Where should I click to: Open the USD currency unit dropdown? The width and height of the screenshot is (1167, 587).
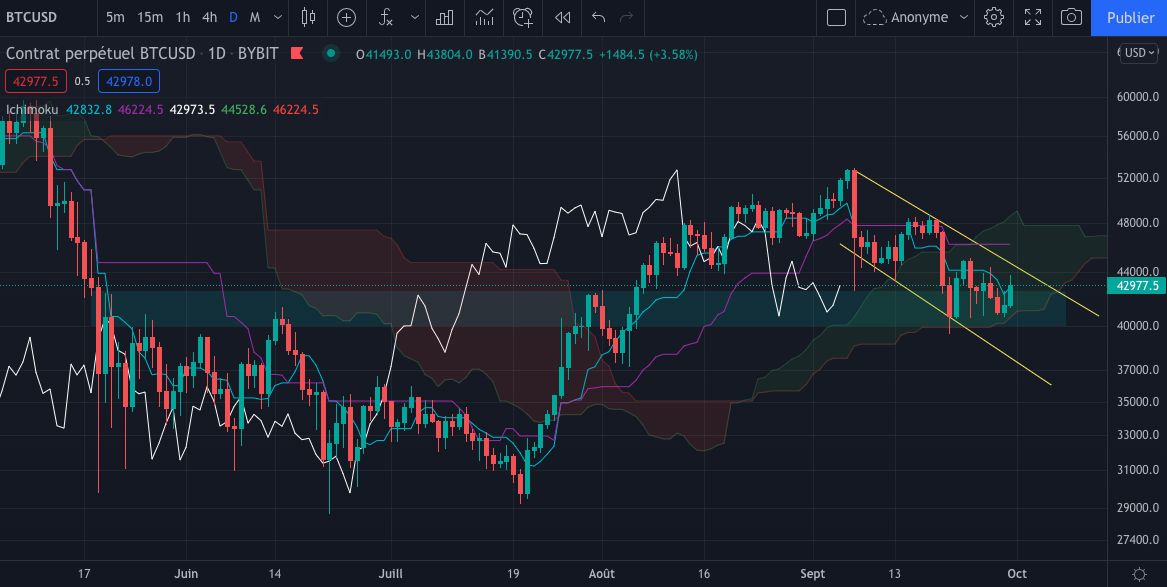[1137, 53]
